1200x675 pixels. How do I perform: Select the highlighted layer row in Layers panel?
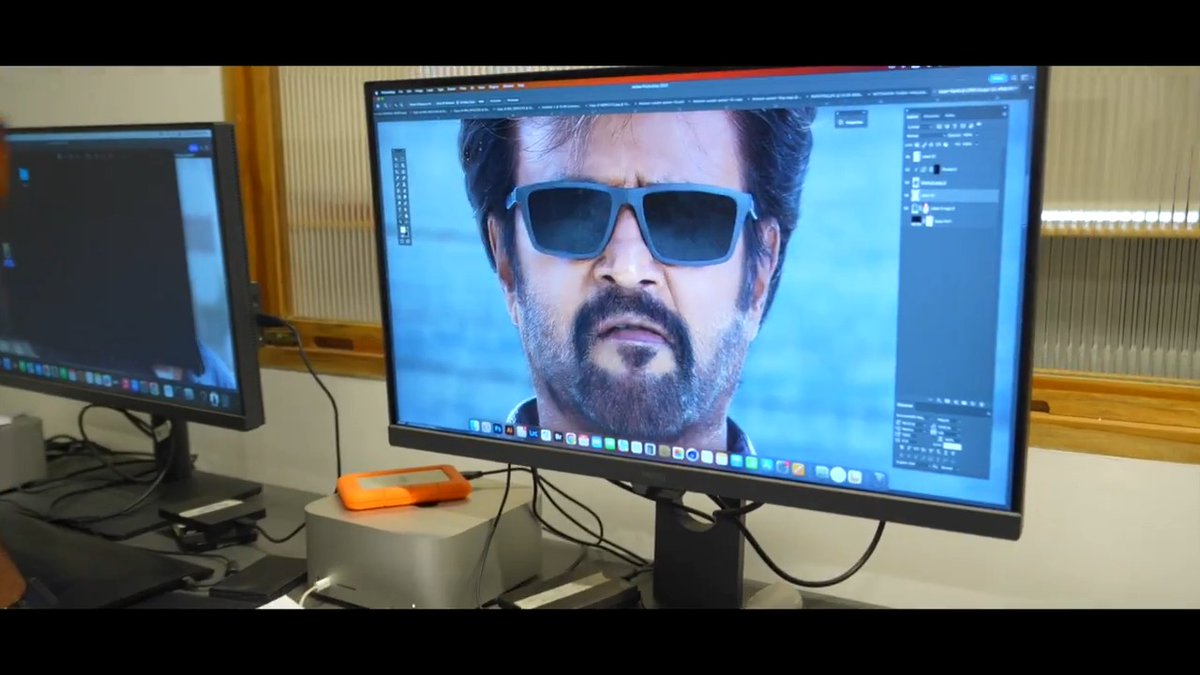[953, 195]
